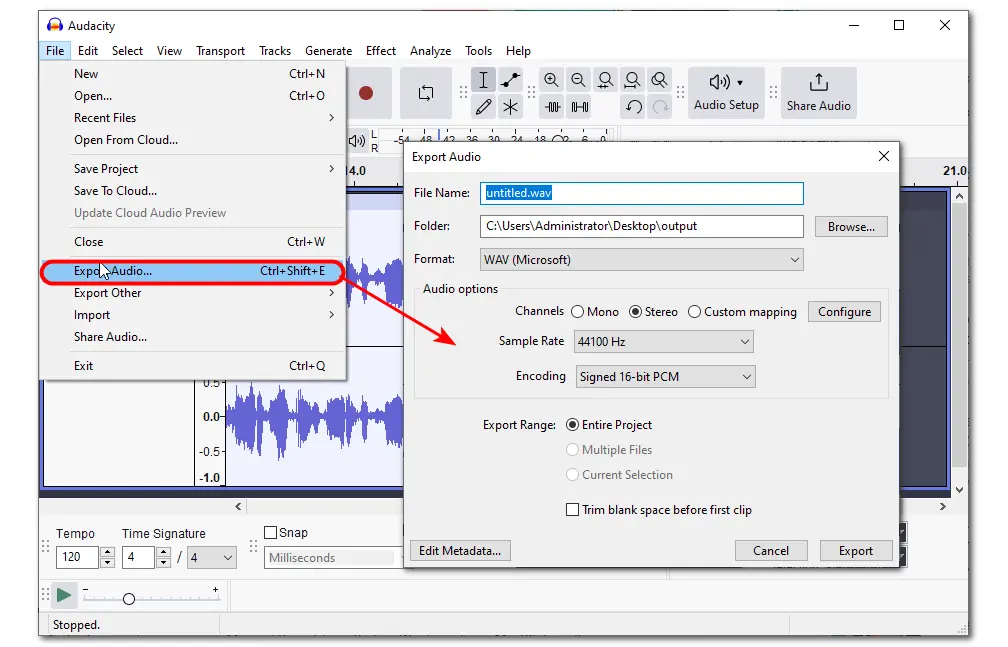Open the Format dropdown showing WAV (Microsoft)
The width and height of the screenshot is (1008, 647).
click(x=641, y=260)
